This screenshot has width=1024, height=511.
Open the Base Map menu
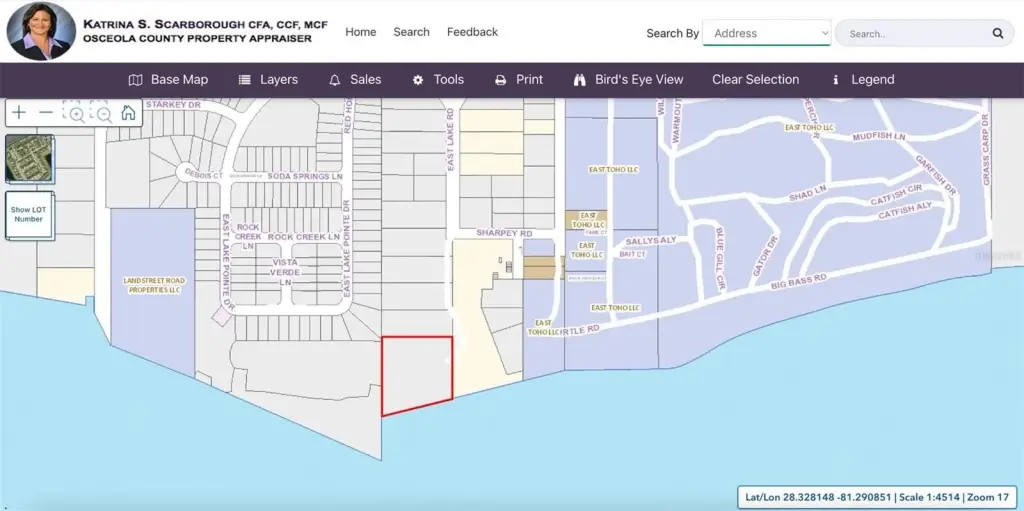pyautogui.click(x=168, y=80)
